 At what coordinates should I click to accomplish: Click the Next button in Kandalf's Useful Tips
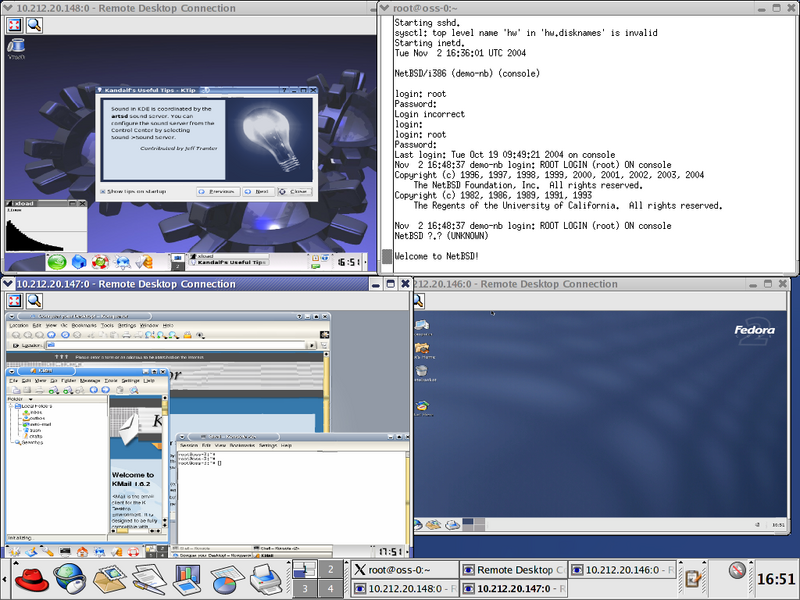click(260, 190)
